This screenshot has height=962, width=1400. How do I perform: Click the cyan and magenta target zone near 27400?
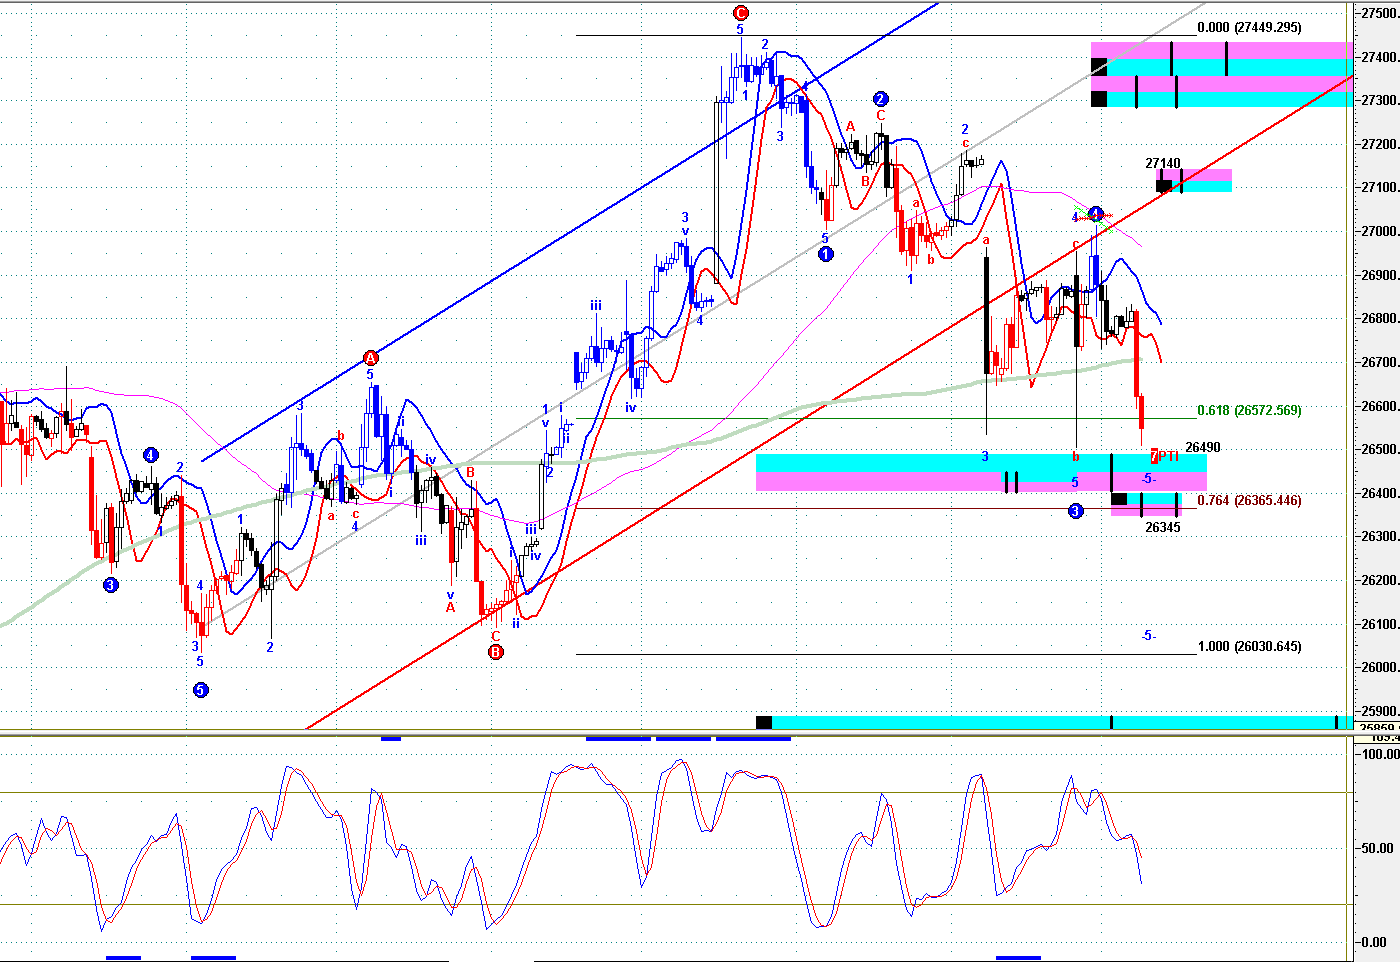point(1221,75)
